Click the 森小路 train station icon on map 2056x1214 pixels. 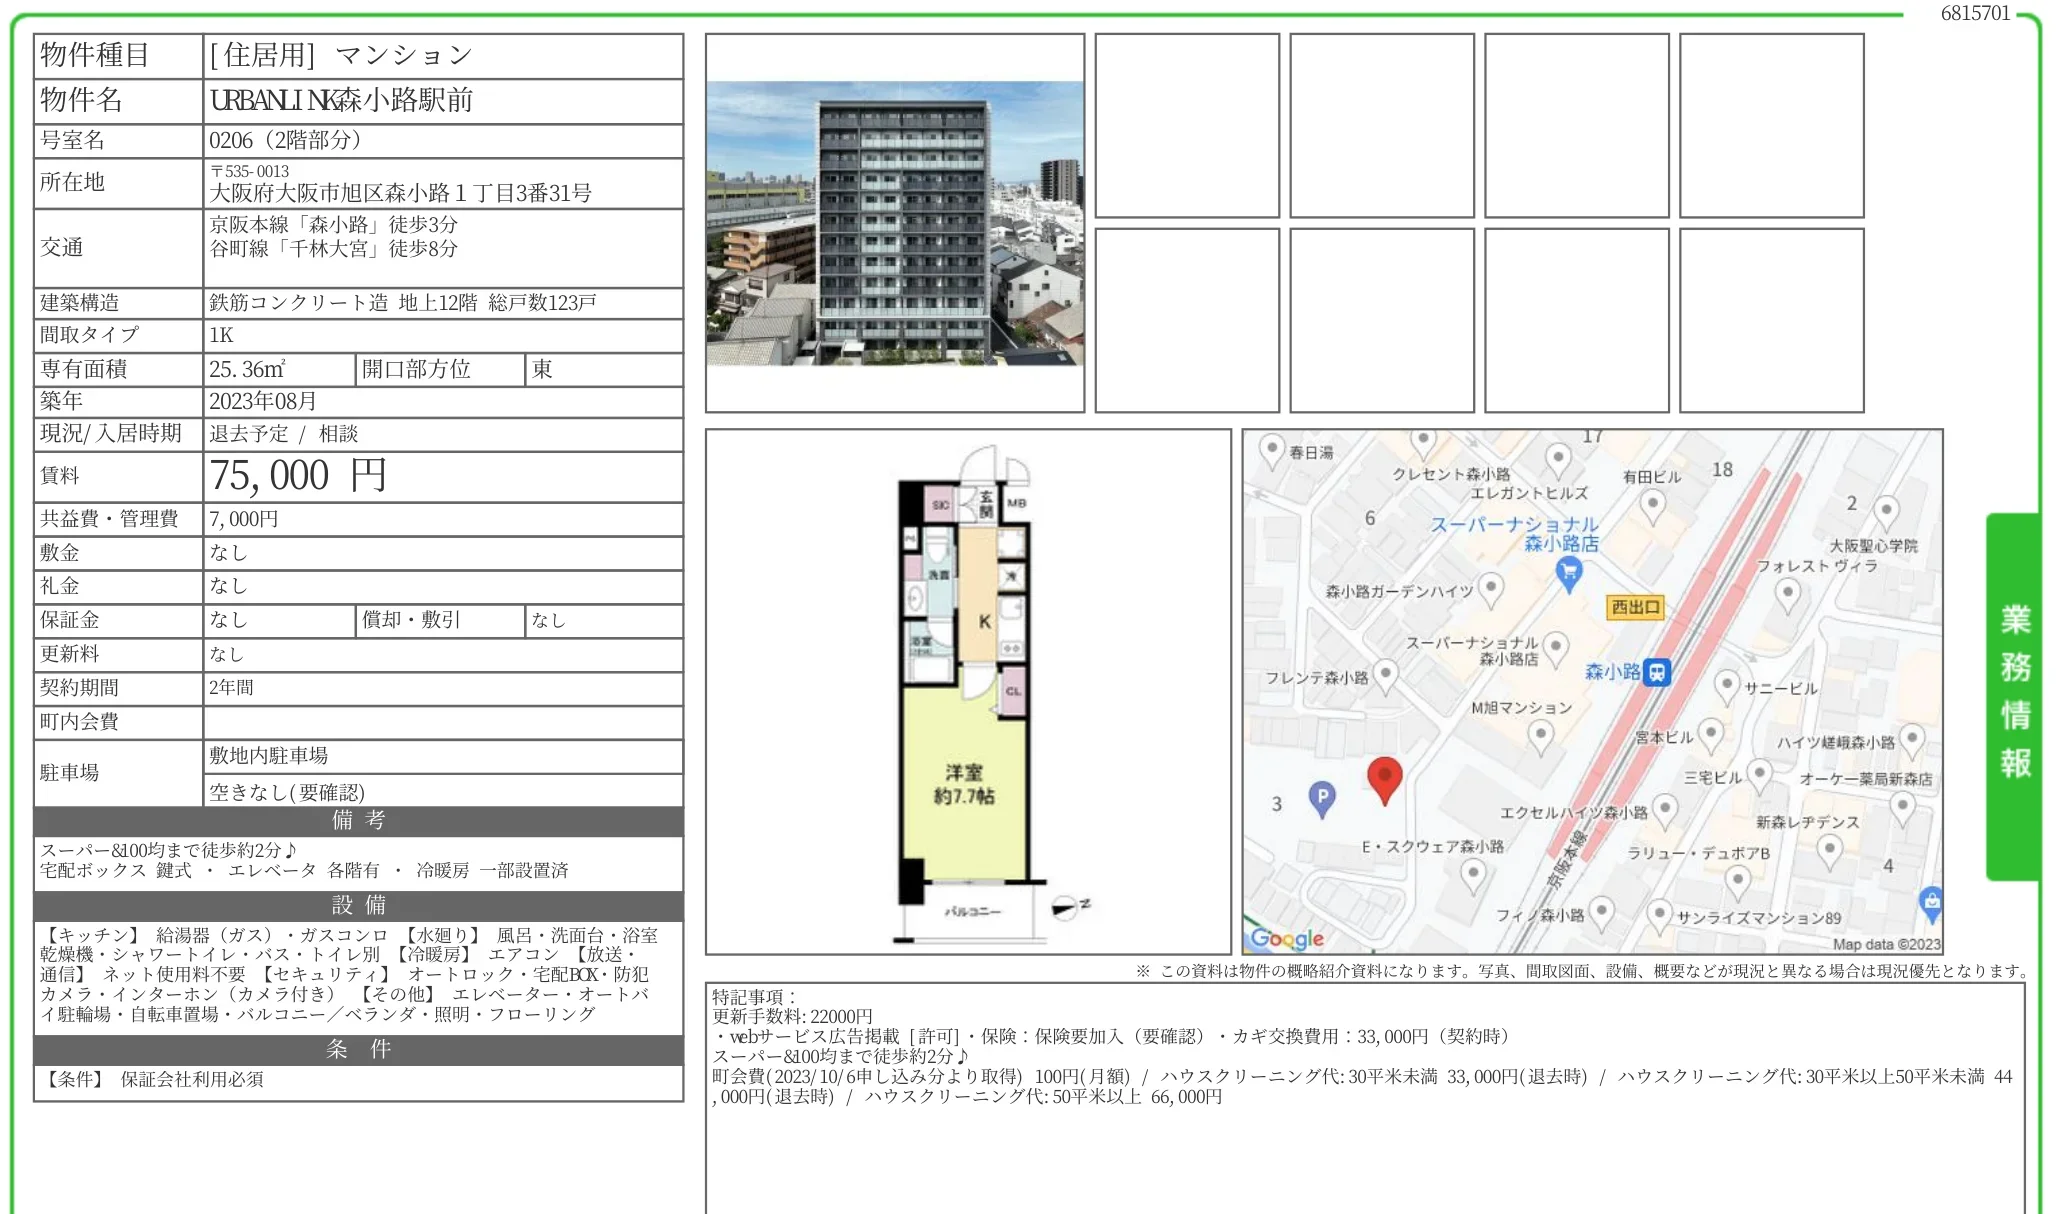1657,672
